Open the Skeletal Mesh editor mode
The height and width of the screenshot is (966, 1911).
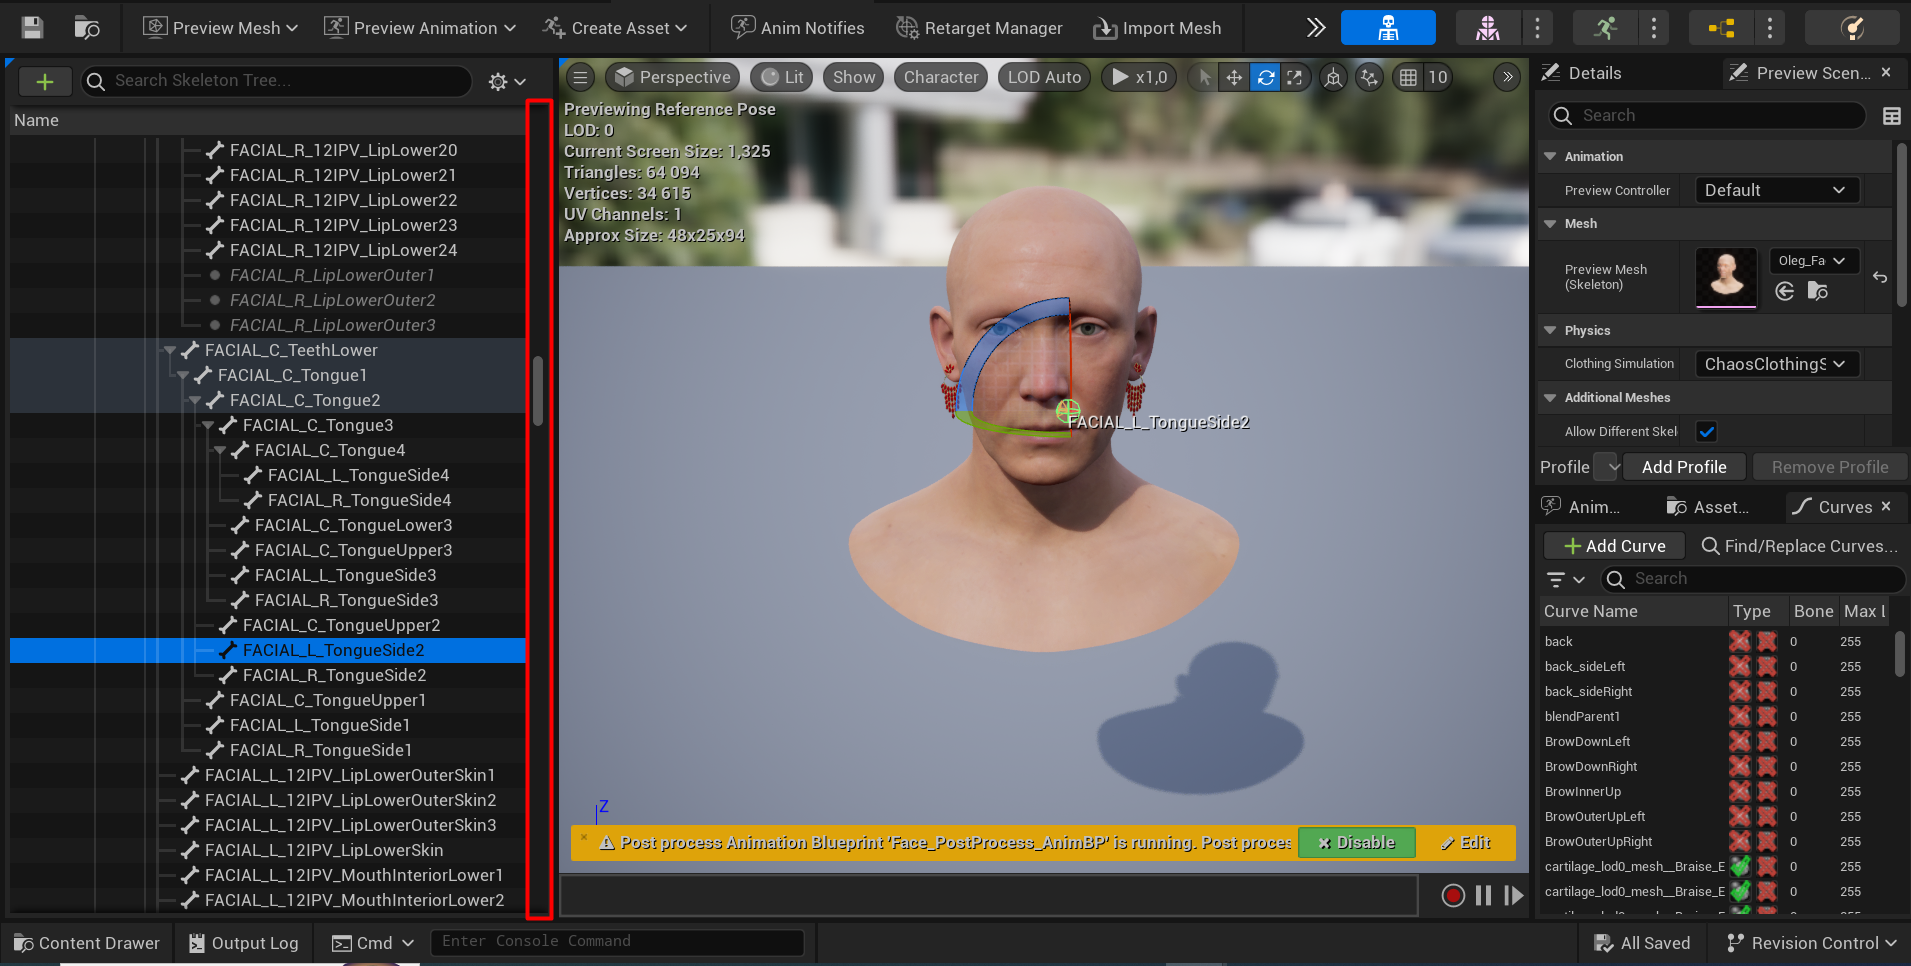point(1487,28)
